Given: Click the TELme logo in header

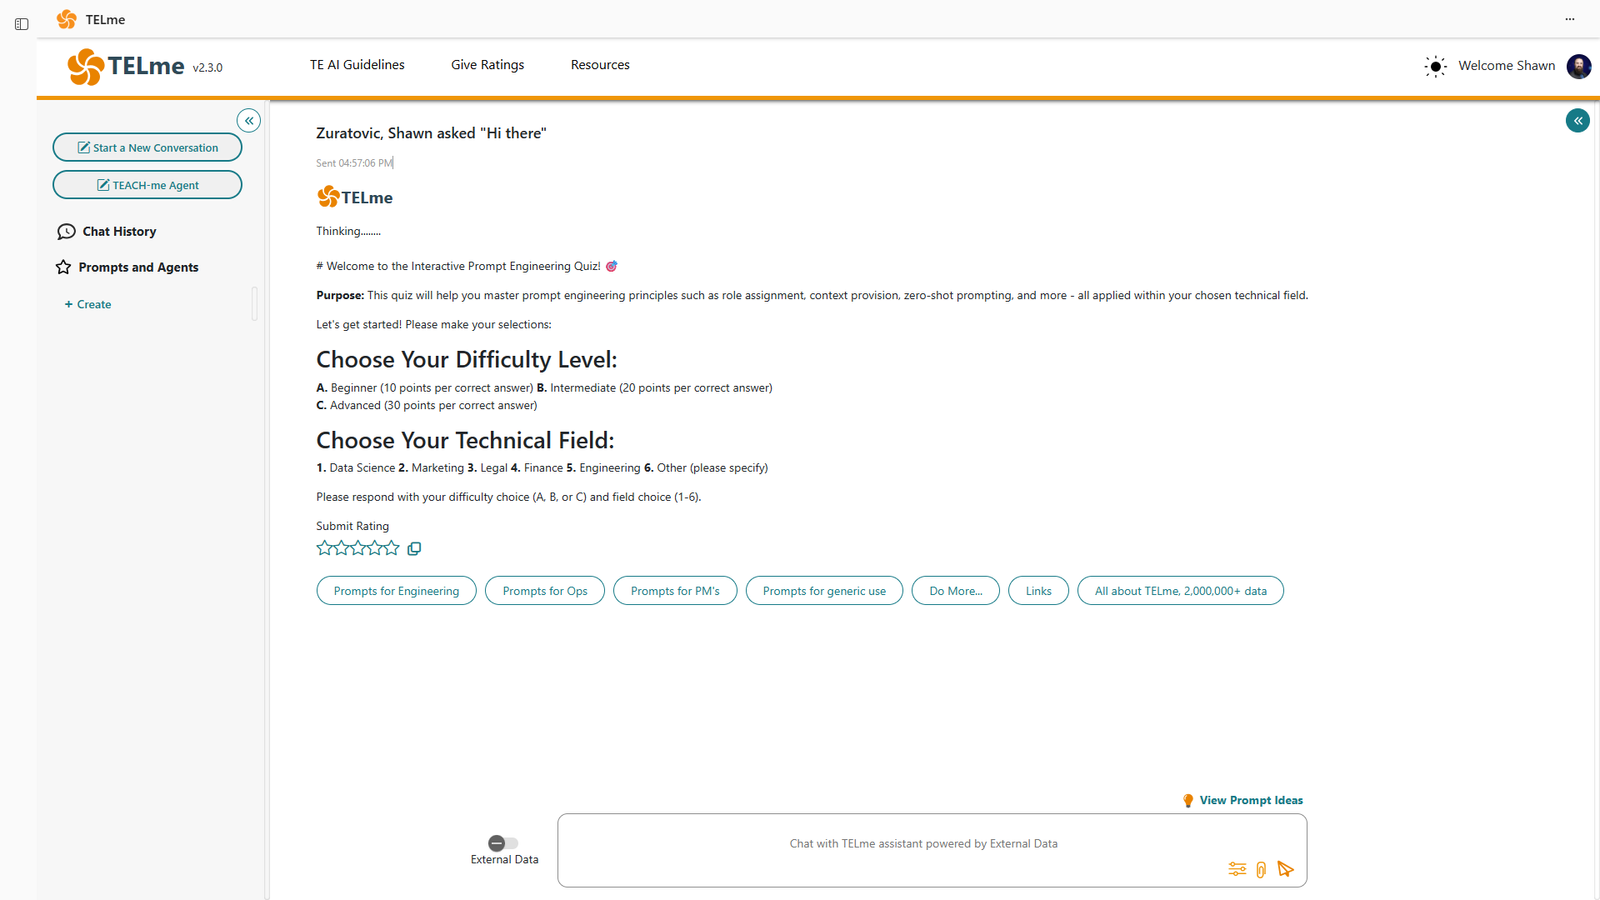Looking at the screenshot, I should point(127,67).
